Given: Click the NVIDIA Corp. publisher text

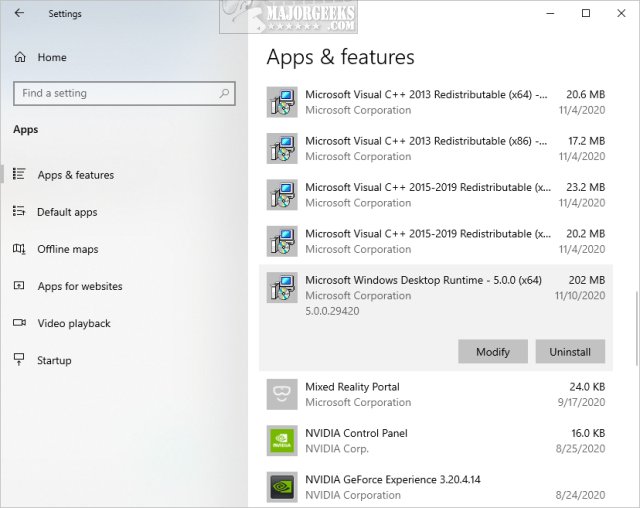Looking at the screenshot, I should pos(337,449).
